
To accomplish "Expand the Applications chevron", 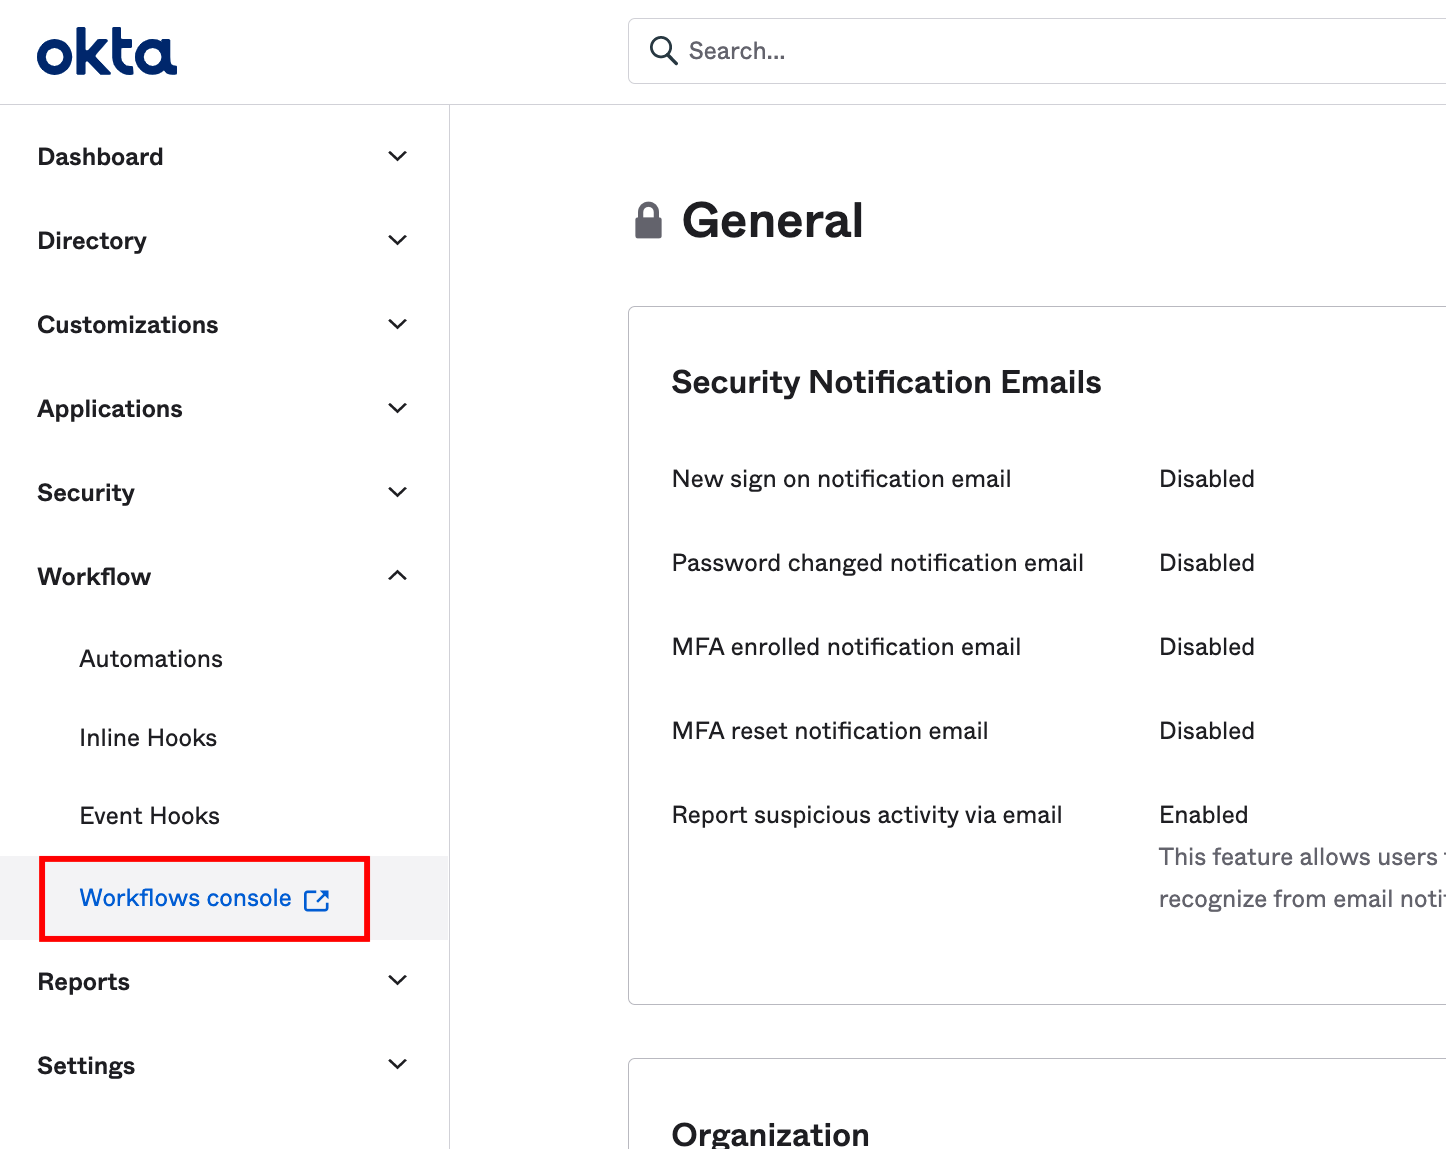I will (397, 408).
